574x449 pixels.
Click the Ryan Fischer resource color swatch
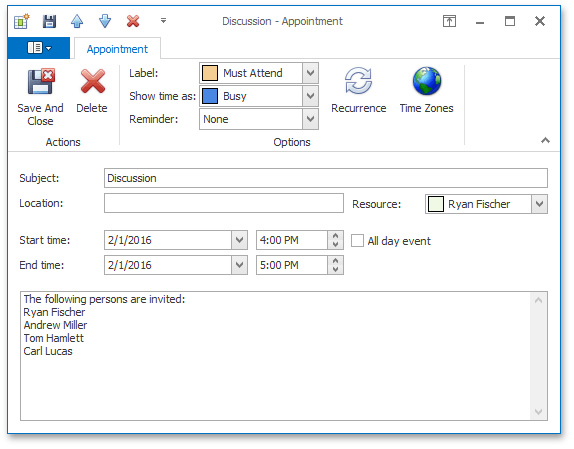click(x=436, y=204)
